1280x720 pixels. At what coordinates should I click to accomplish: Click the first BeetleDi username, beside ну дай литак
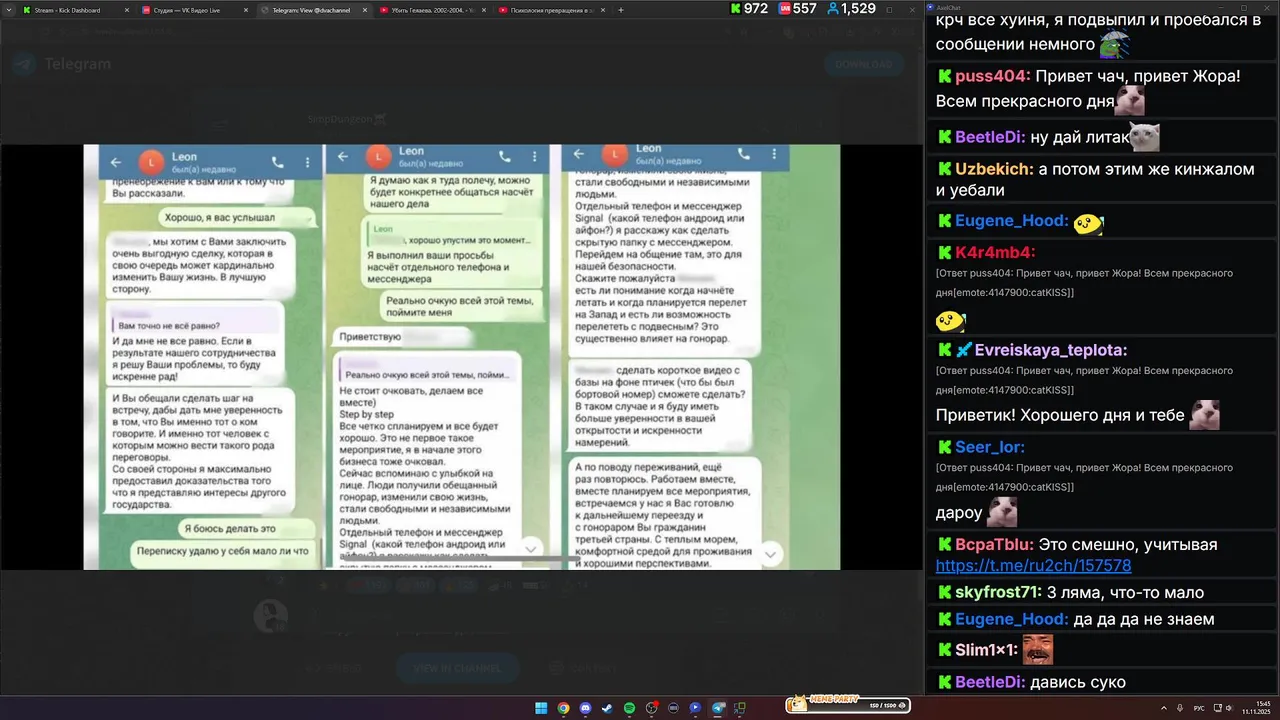click(990, 137)
